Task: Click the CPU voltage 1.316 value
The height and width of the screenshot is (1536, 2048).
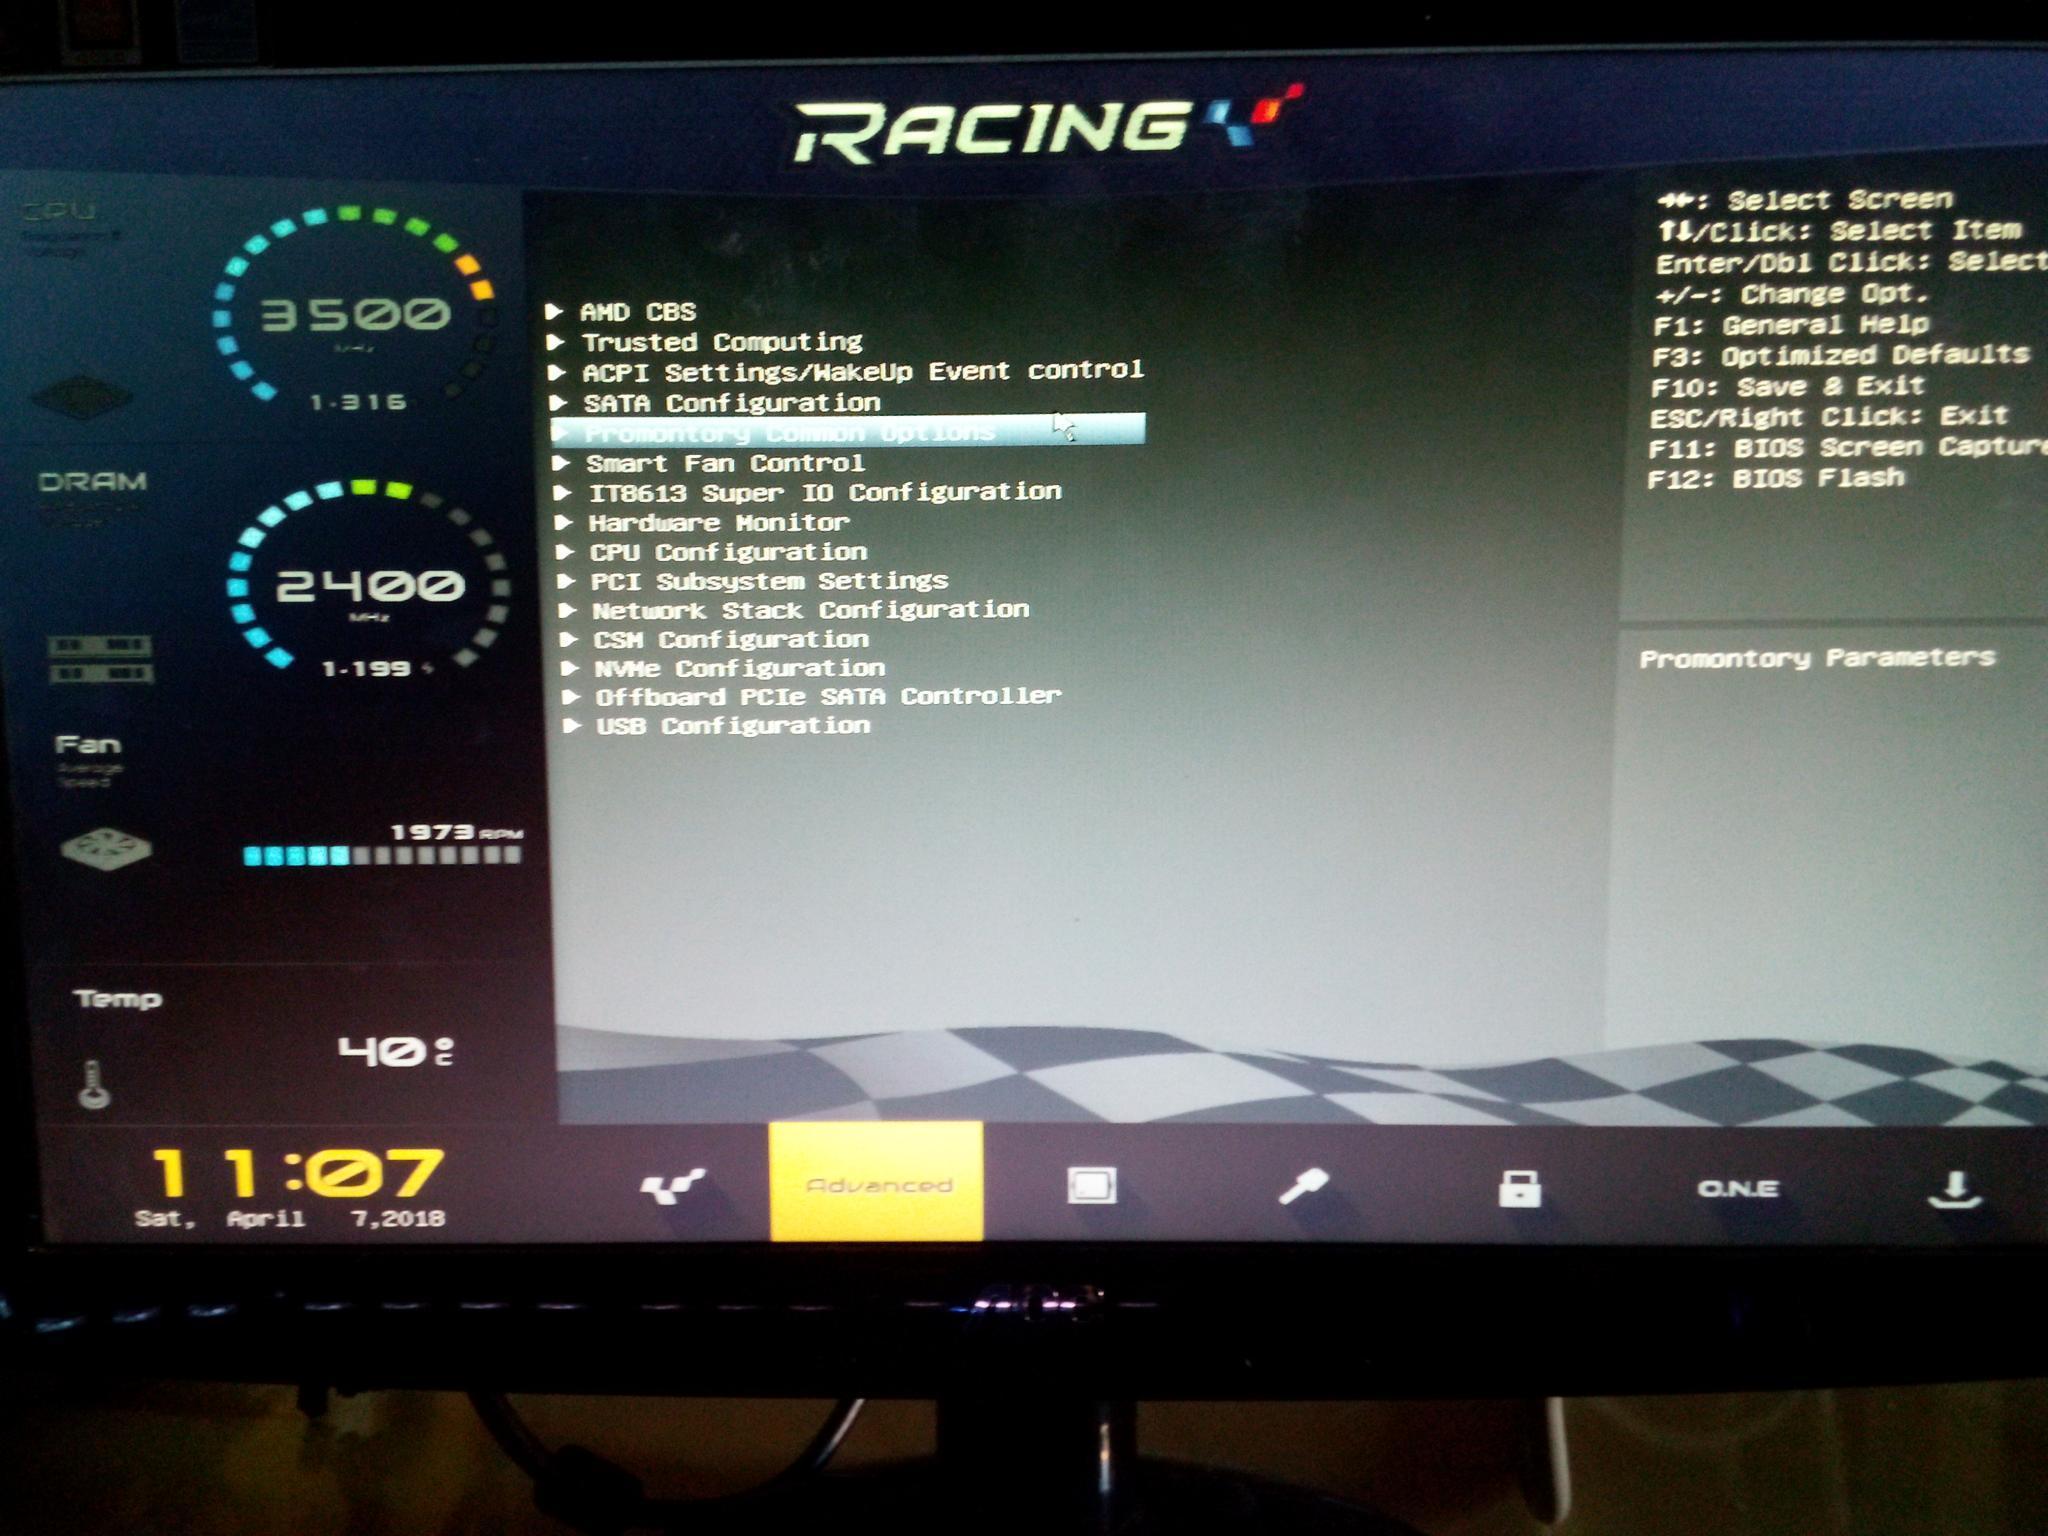Action: click(358, 402)
